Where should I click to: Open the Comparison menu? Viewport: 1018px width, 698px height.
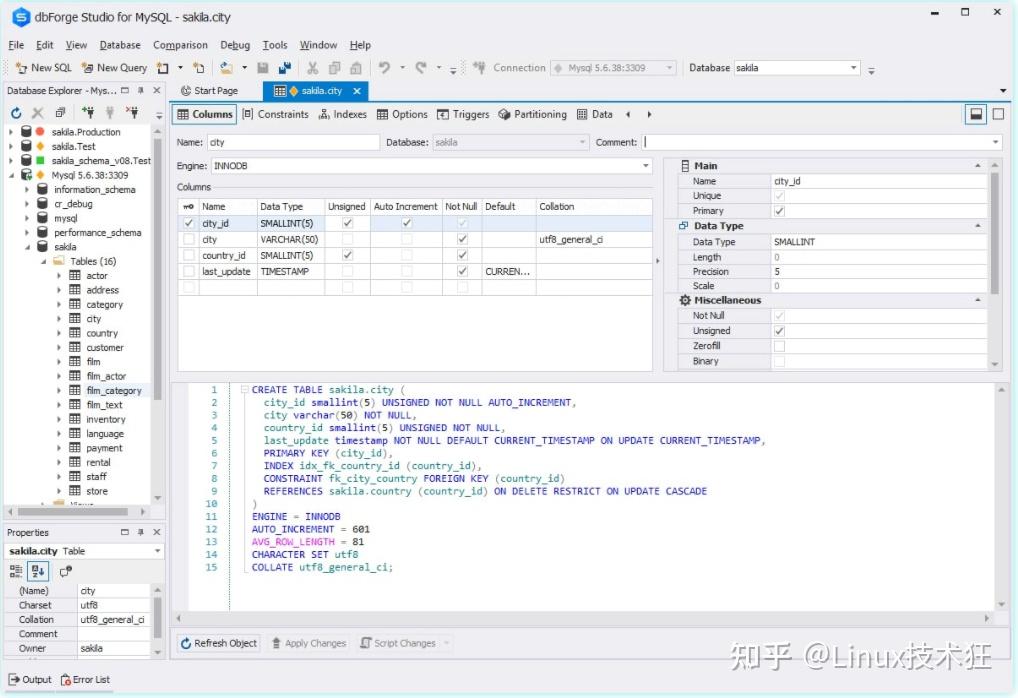(180, 45)
